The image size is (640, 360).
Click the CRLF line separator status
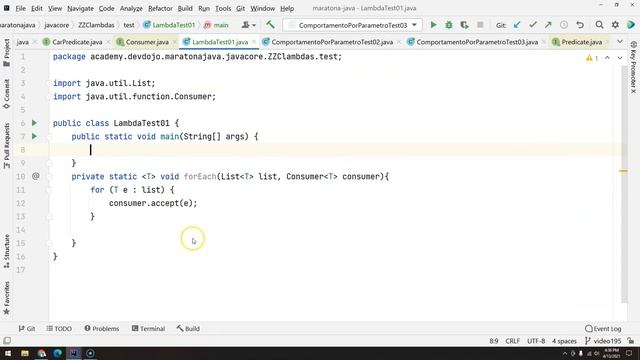coord(513,341)
